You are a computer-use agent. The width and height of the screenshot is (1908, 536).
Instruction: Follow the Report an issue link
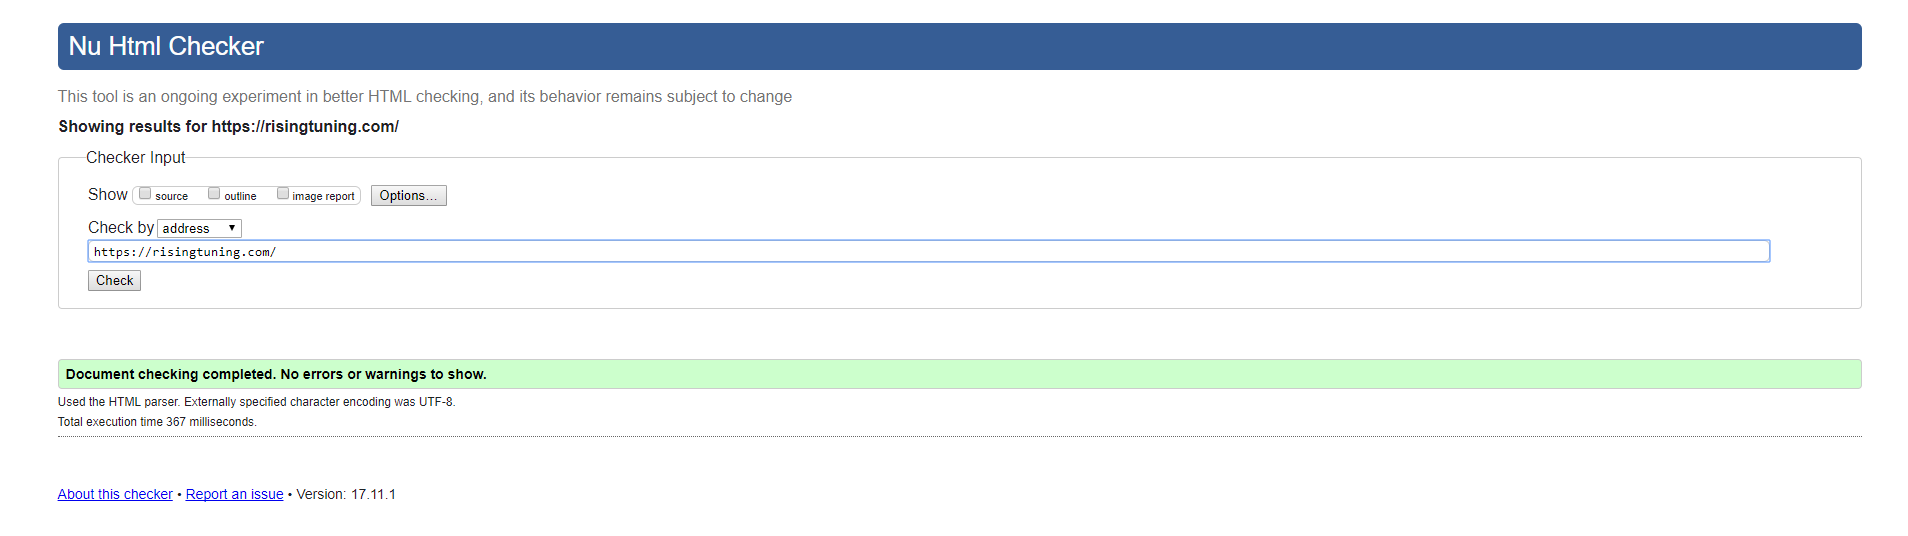pos(234,494)
